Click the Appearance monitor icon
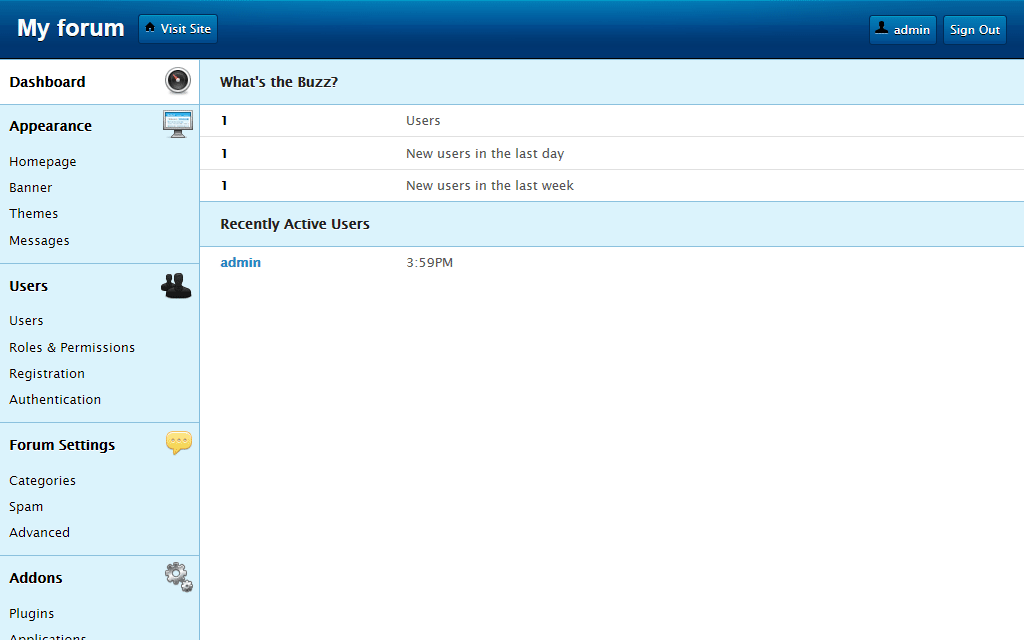The width and height of the screenshot is (1024, 640). tap(178, 125)
